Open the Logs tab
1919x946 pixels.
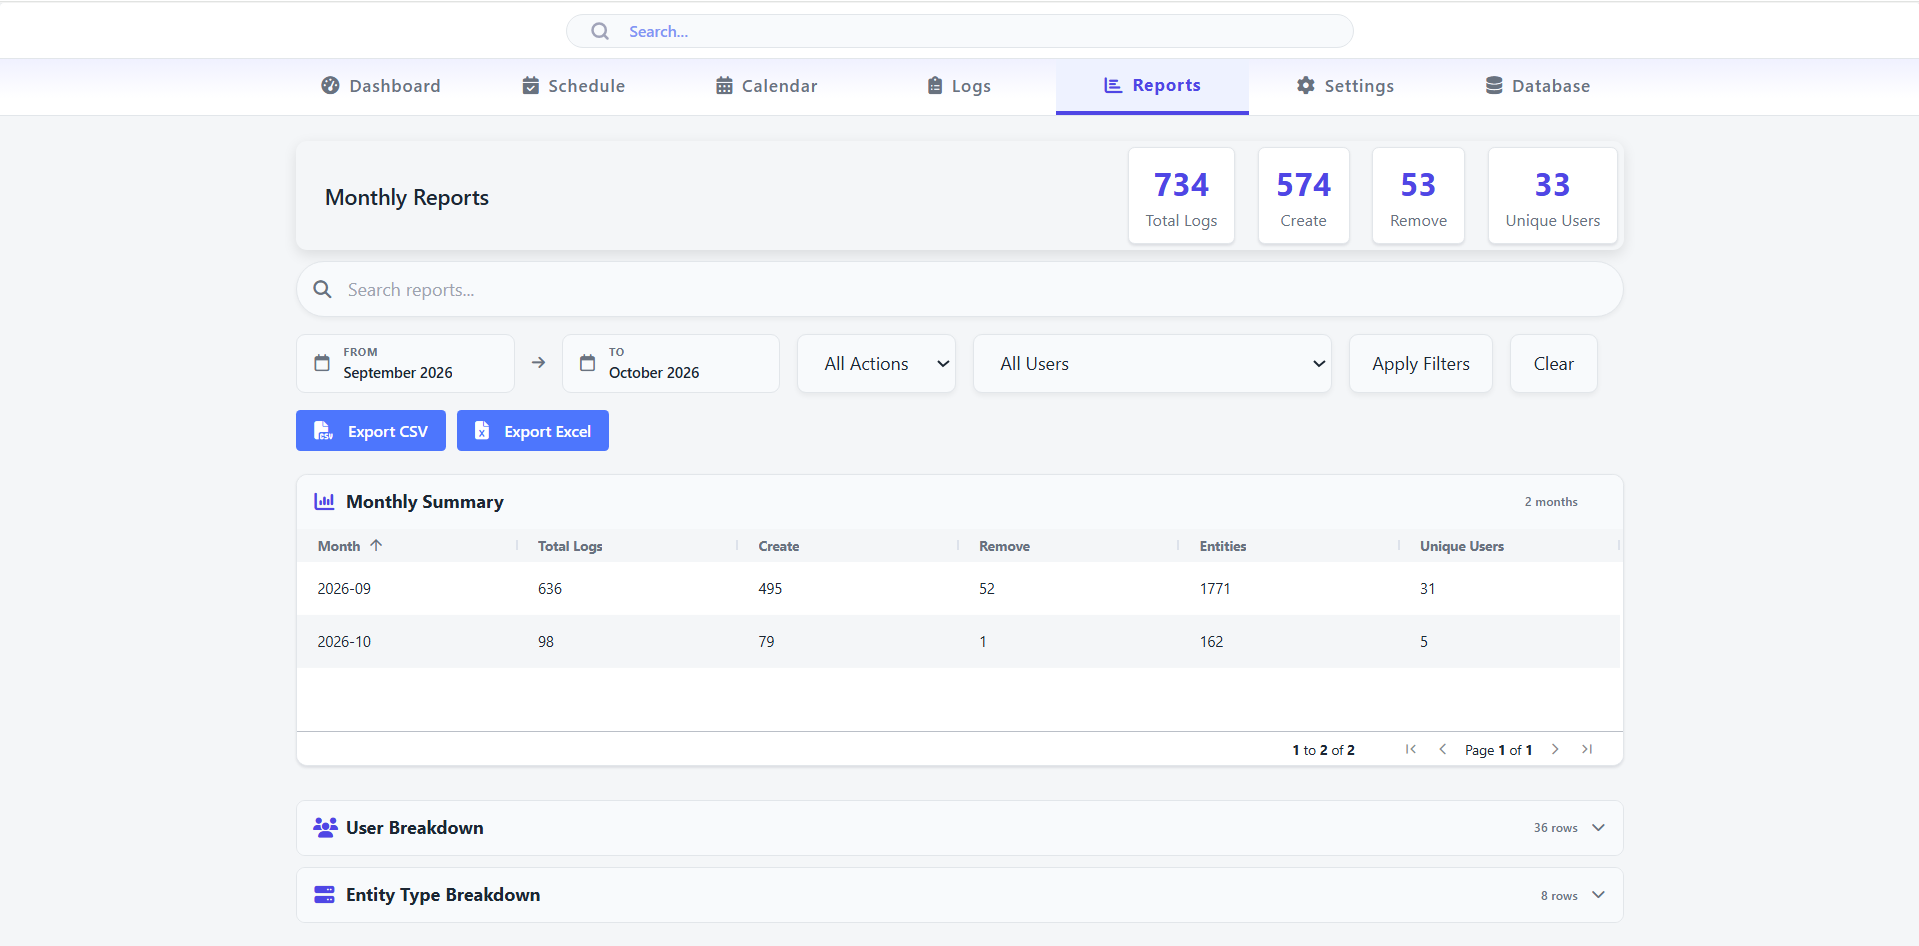point(959,86)
